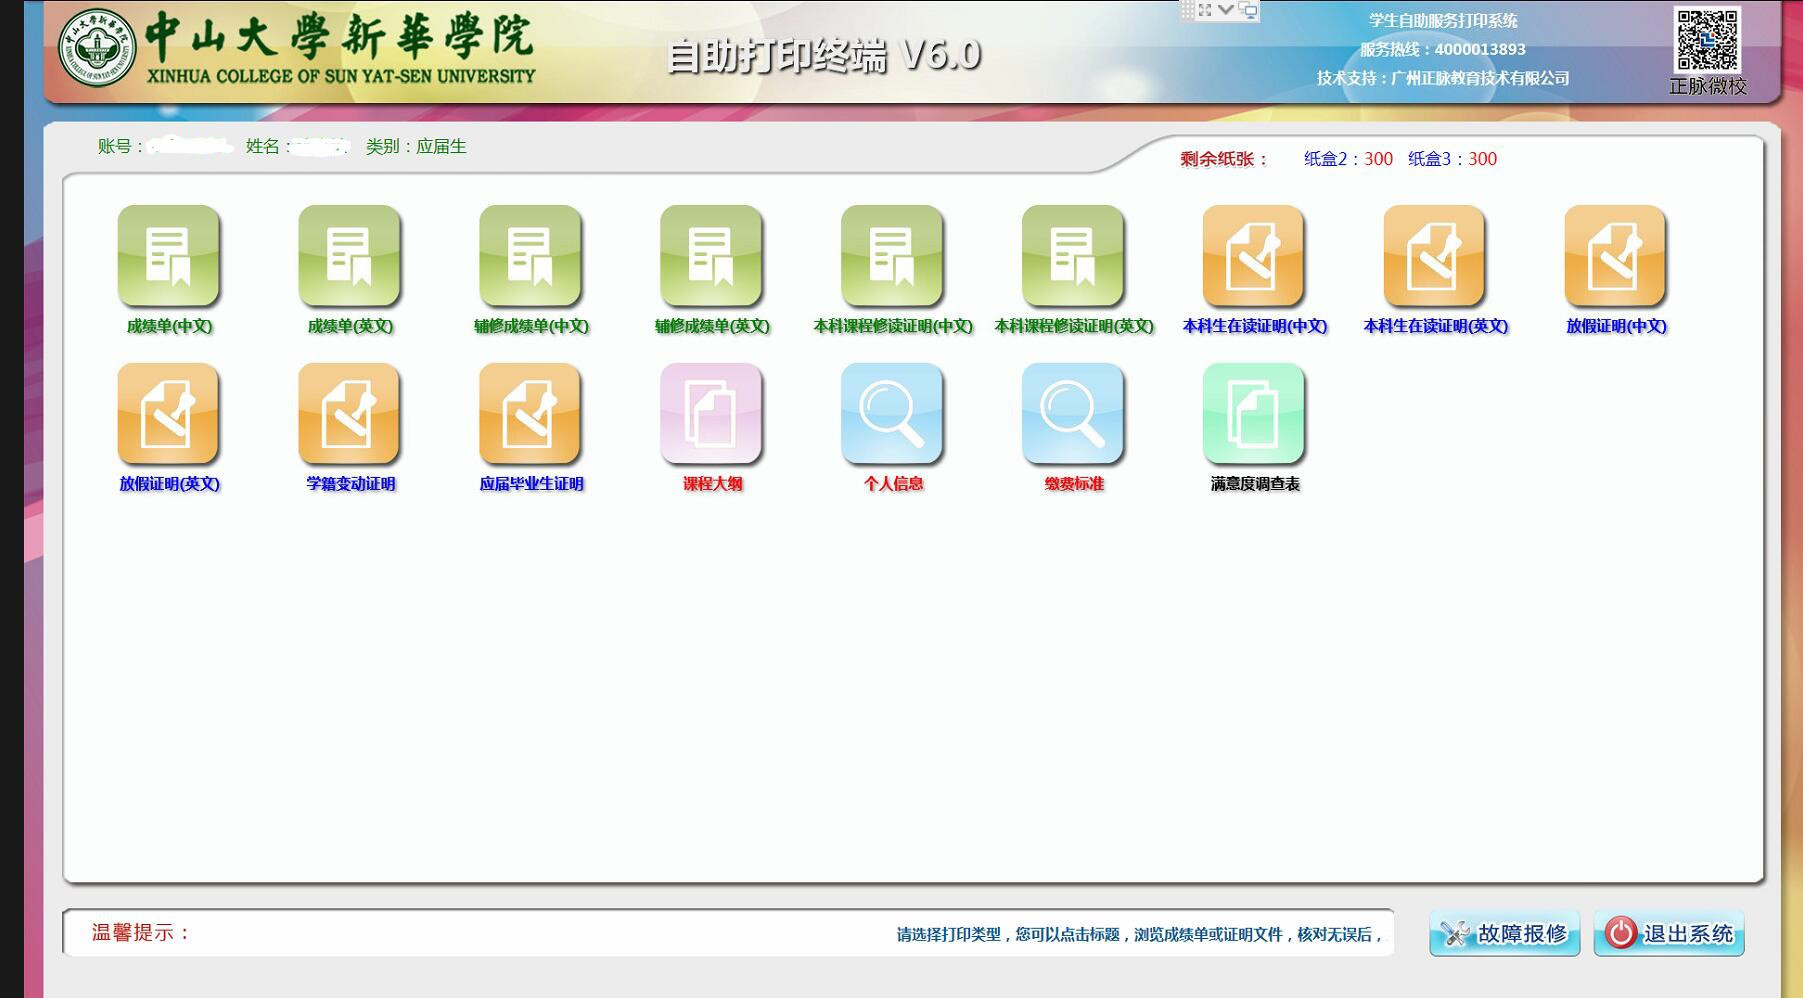Open the 放假证明(英文) holiday certificate icon
The image size is (1803, 998).
tap(168, 414)
